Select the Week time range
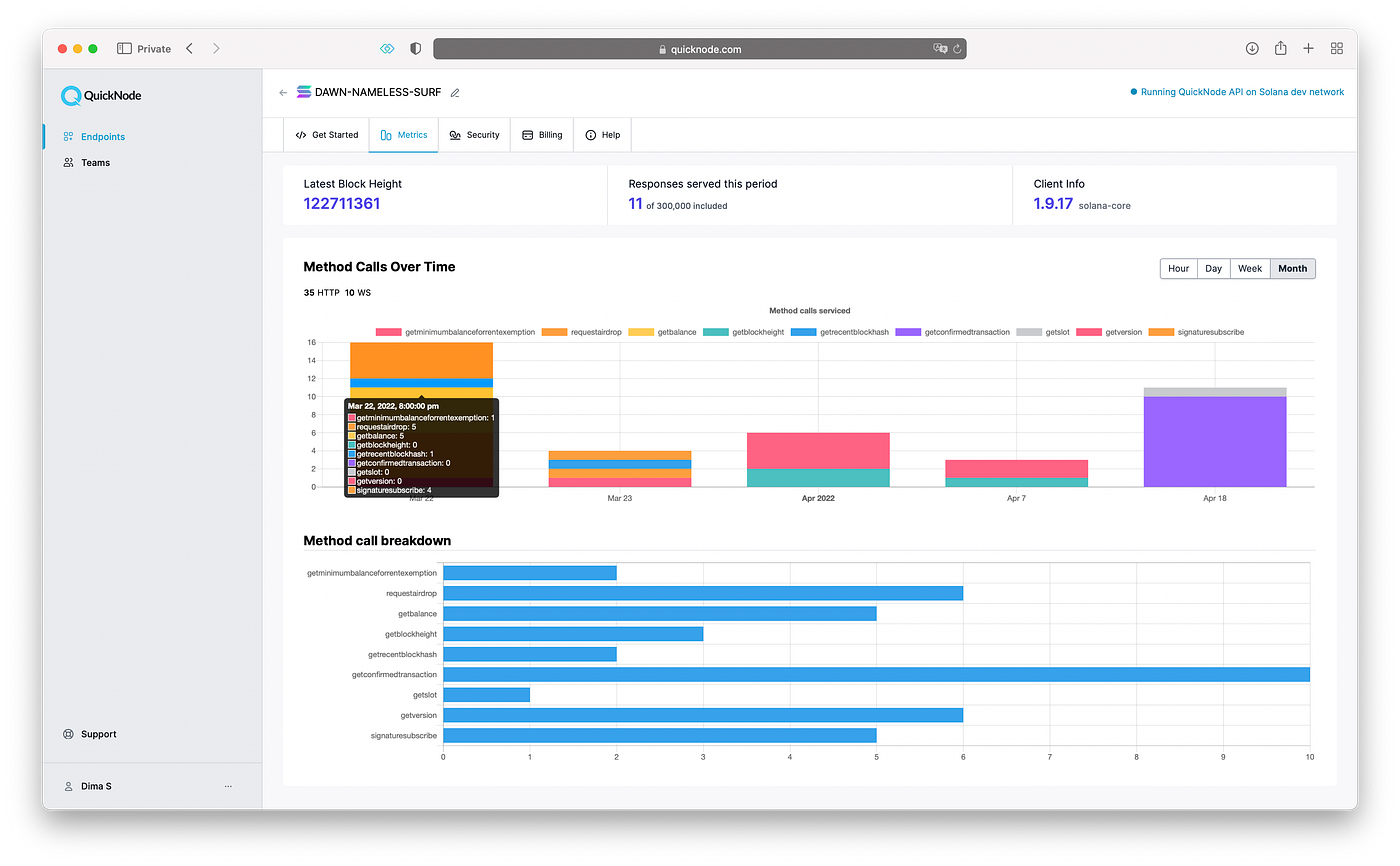The width and height of the screenshot is (1400, 866). [x=1250, y=268]
